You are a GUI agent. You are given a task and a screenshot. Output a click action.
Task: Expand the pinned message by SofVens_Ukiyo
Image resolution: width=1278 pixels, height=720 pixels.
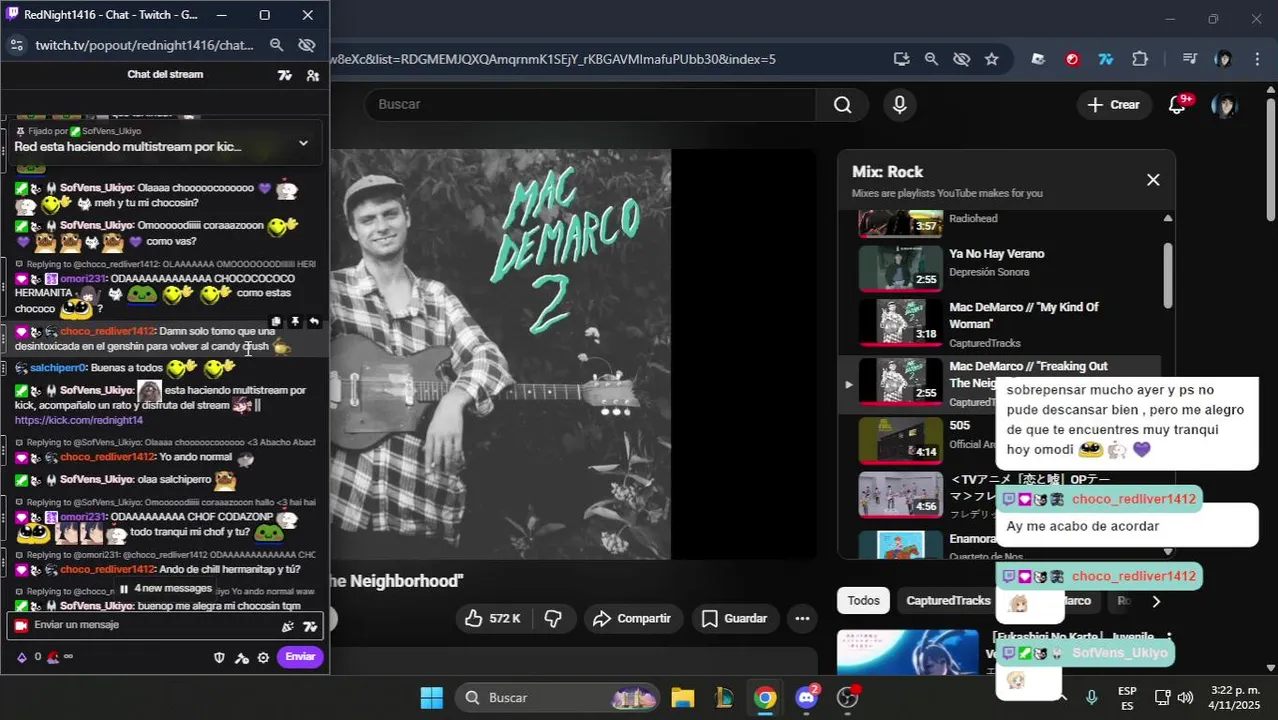[x=303, y=143]
